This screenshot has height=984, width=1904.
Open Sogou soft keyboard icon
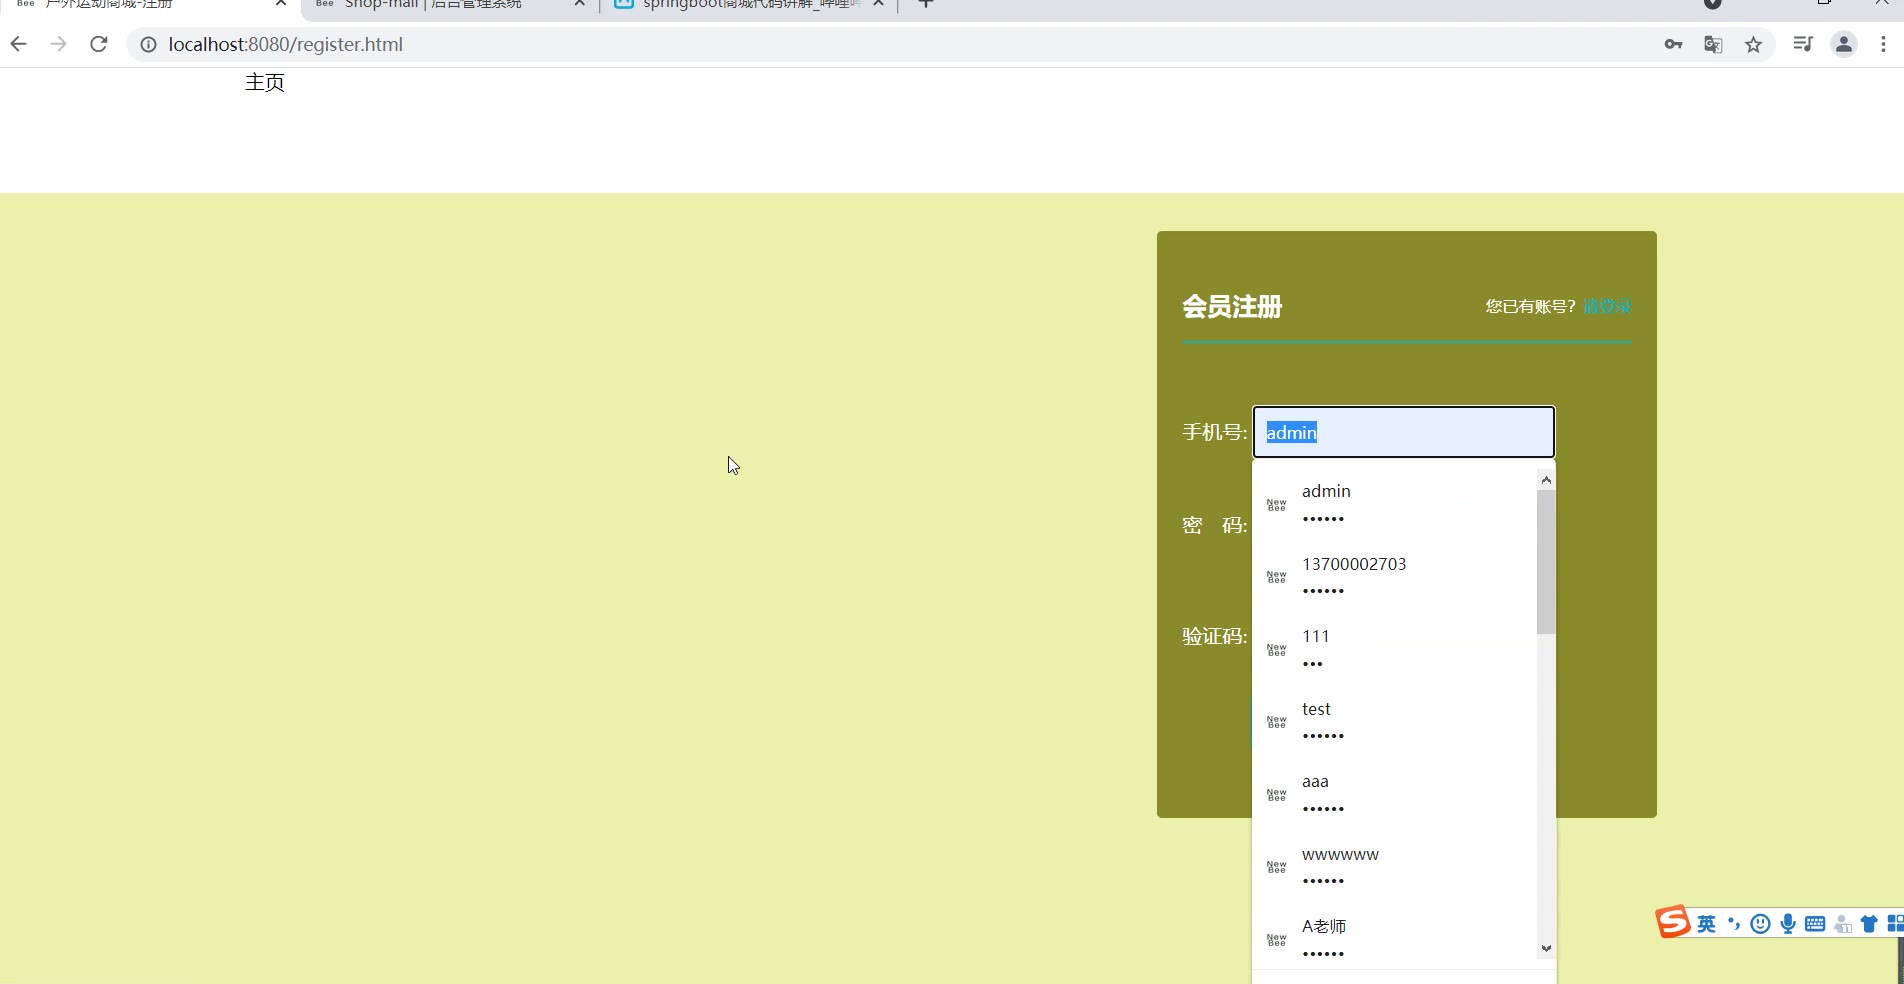tap(1815, 924)
